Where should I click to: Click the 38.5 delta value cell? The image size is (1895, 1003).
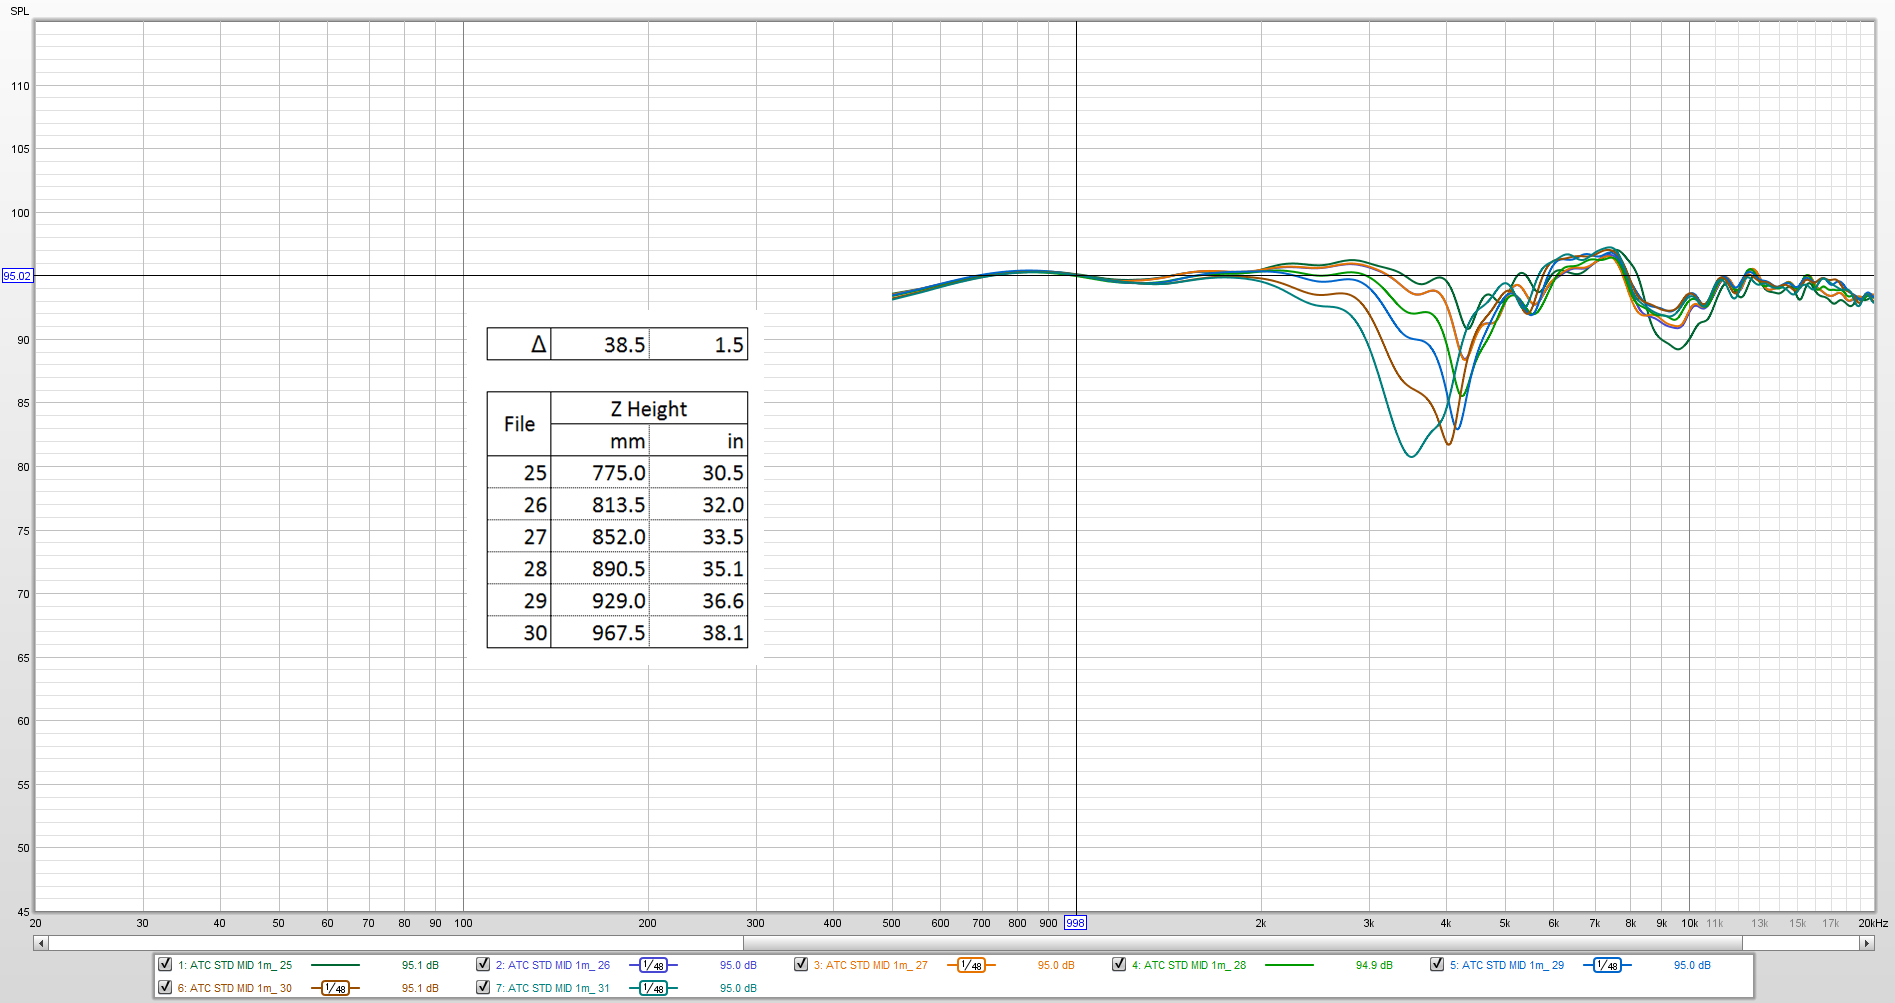pyautogui.click(x=600, y=344)
